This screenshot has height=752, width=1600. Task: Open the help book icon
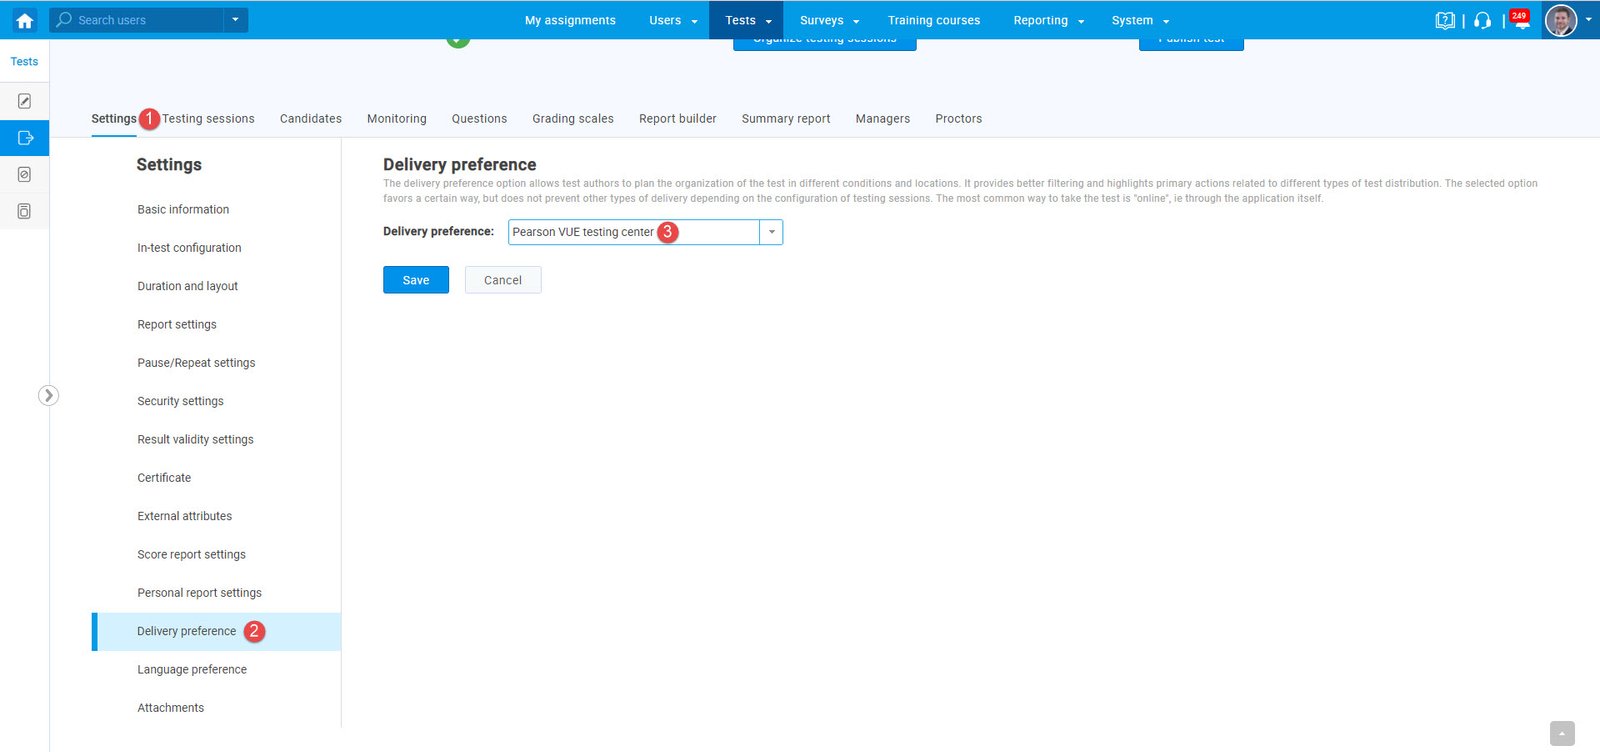1444,20
